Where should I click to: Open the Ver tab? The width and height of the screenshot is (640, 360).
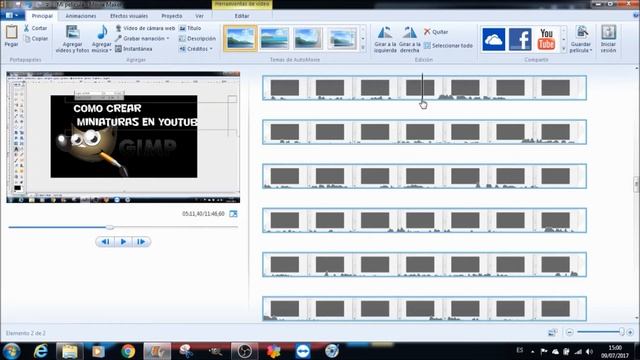click(x=199, y=16)
